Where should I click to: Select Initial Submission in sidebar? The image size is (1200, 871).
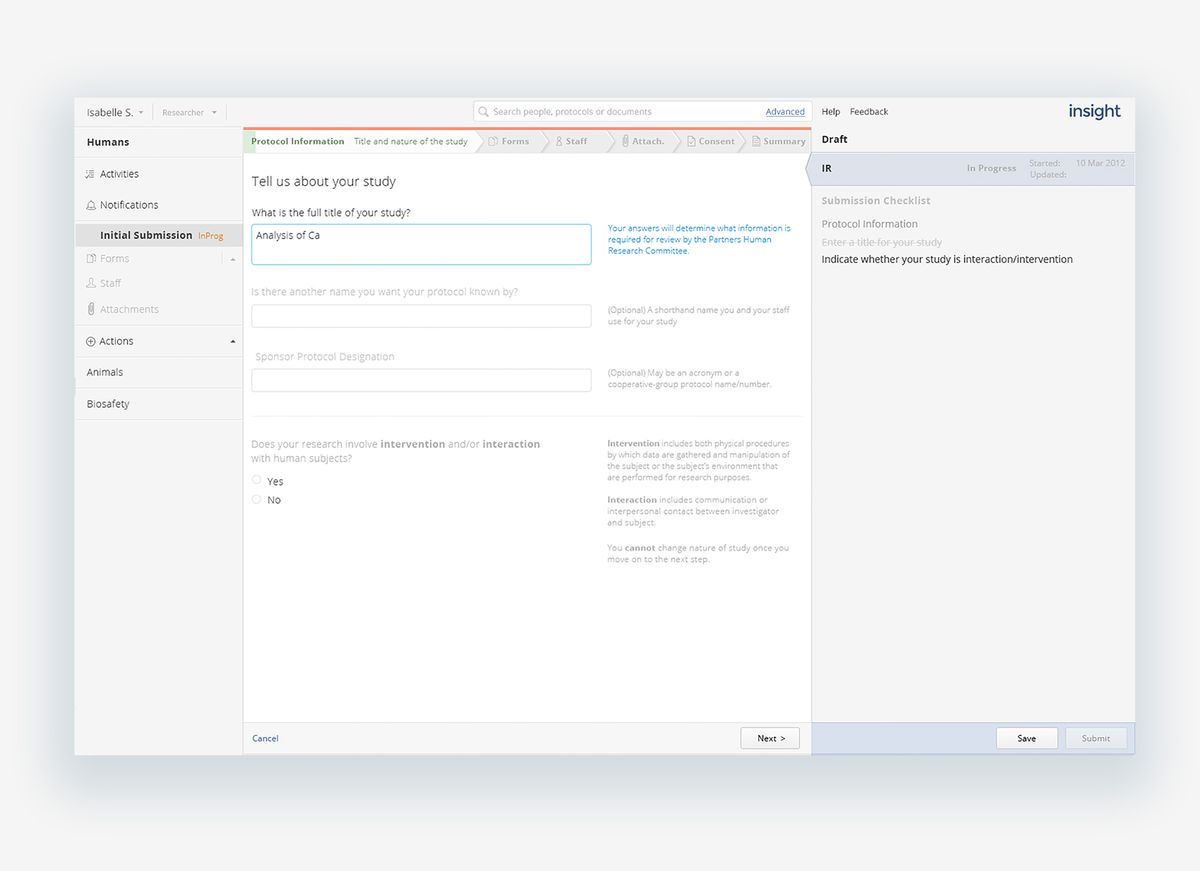coord(158,235)
